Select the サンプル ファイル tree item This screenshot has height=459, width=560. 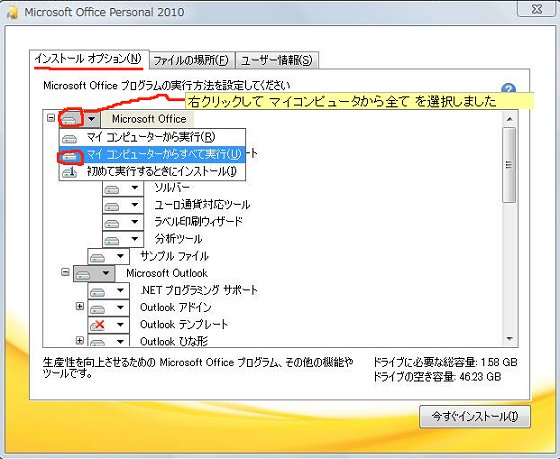pos(174,256)
